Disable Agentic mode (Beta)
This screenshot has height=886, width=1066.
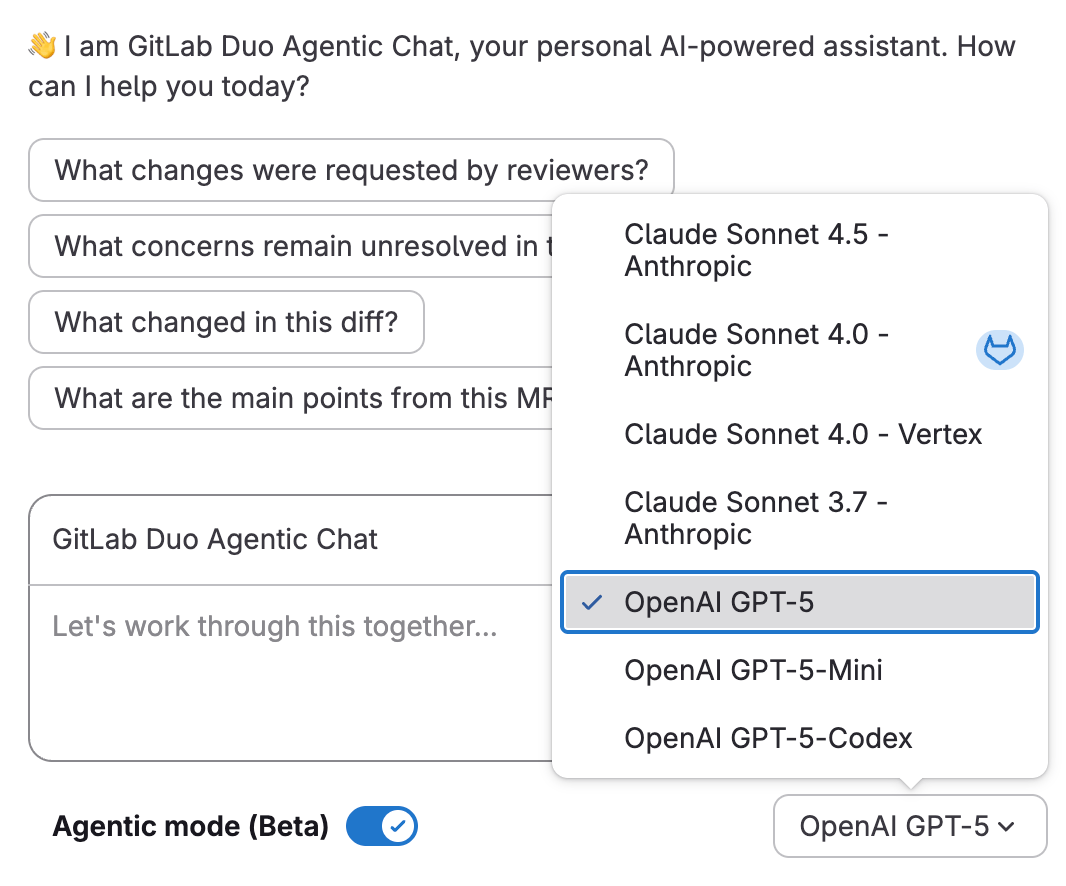(x=382, y=826)
